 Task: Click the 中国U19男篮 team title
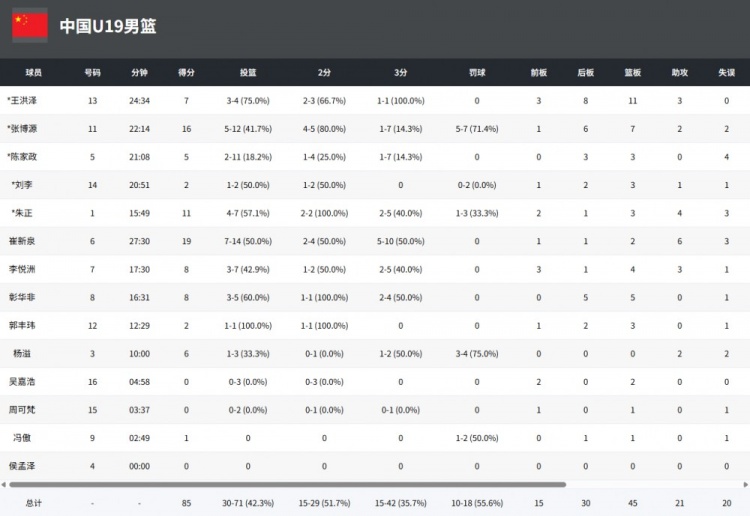tap(107, 26)
